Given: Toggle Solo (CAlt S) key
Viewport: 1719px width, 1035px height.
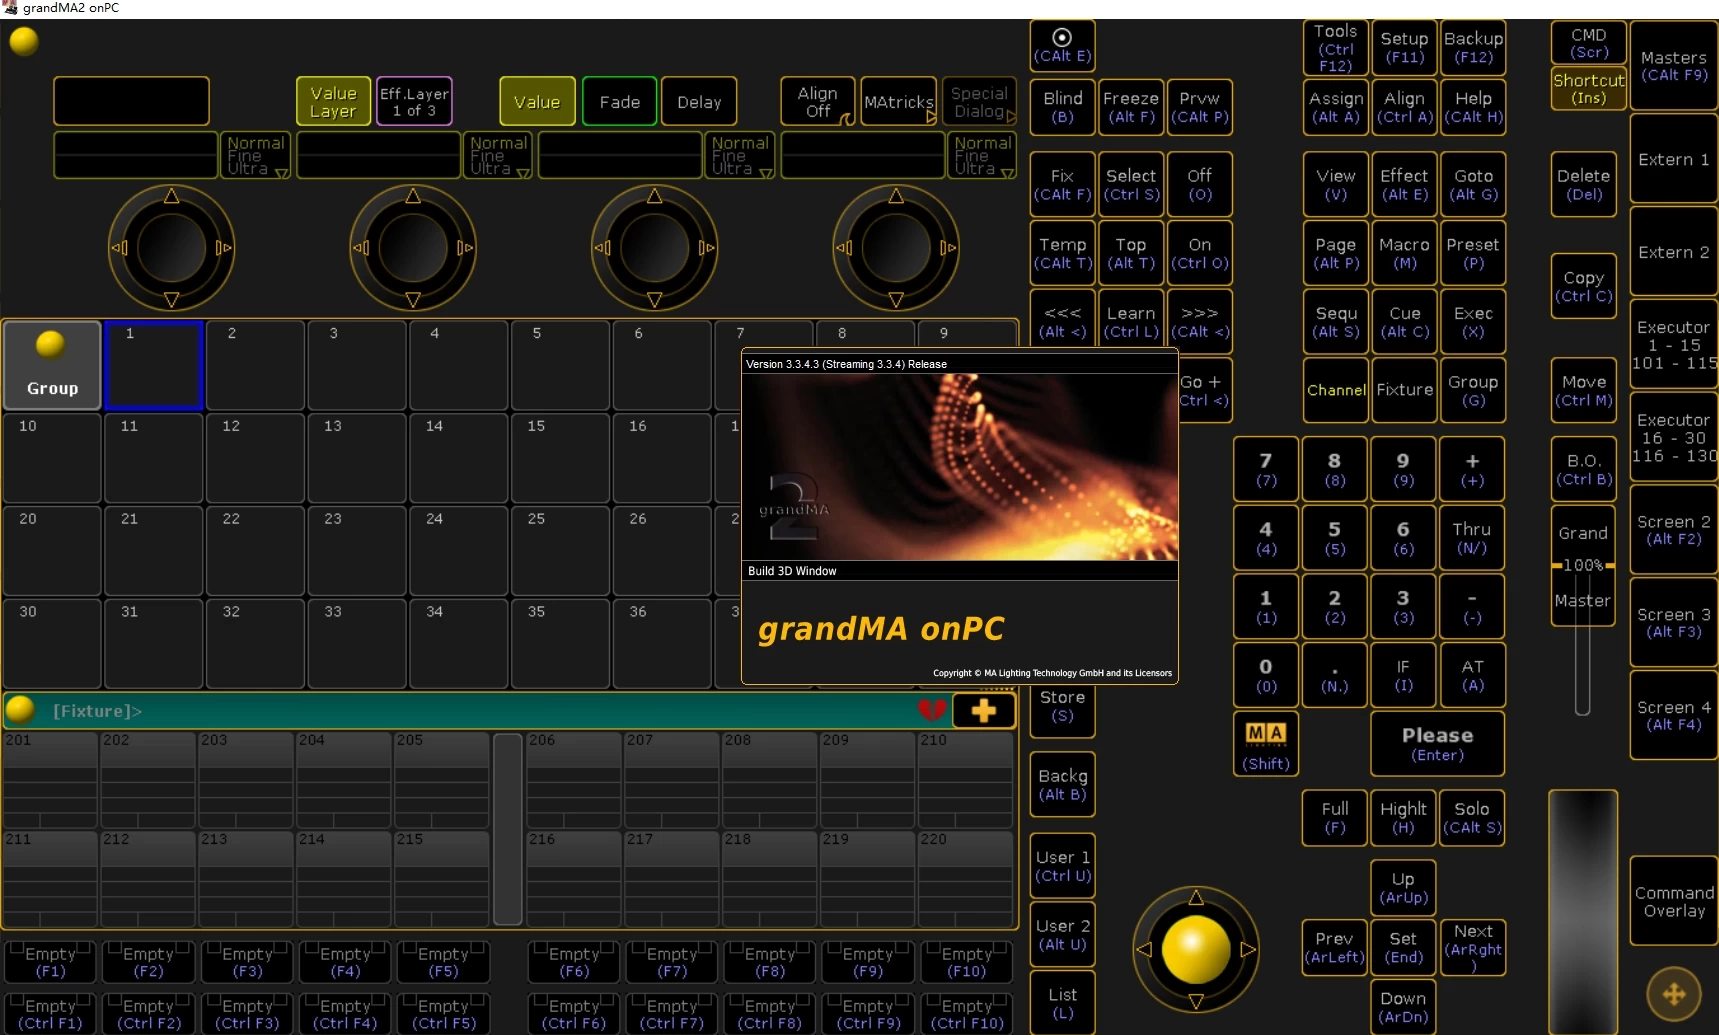Looking at the screenshot, I should 1472,817.
